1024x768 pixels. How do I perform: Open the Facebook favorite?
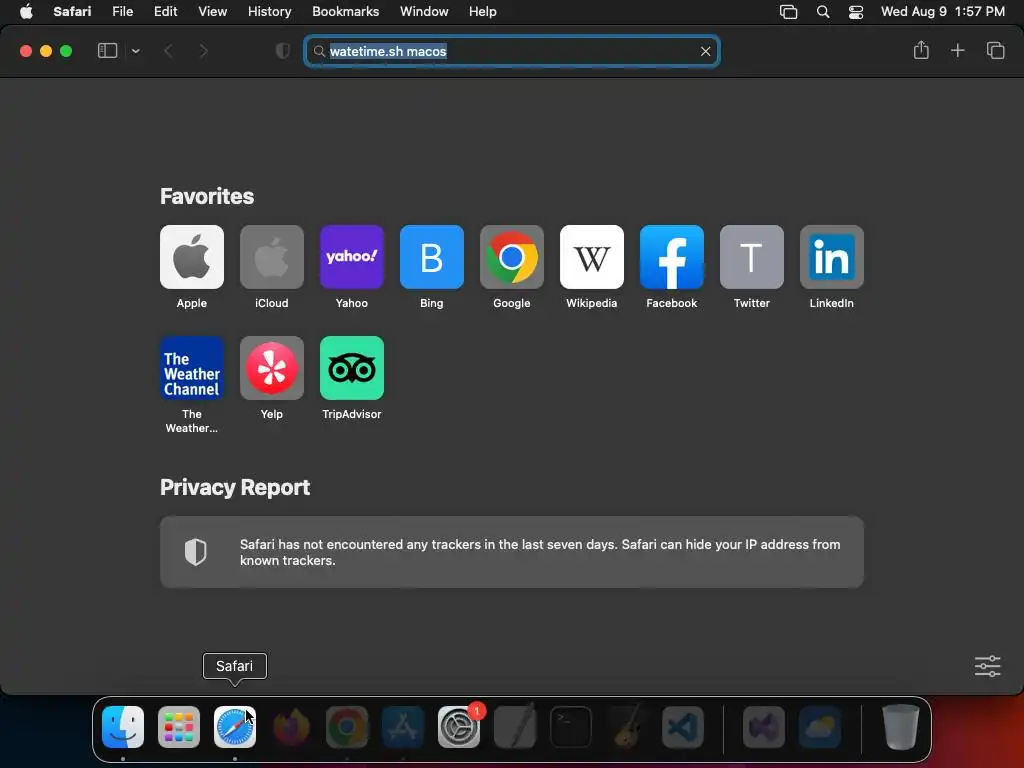coord(671,257)
